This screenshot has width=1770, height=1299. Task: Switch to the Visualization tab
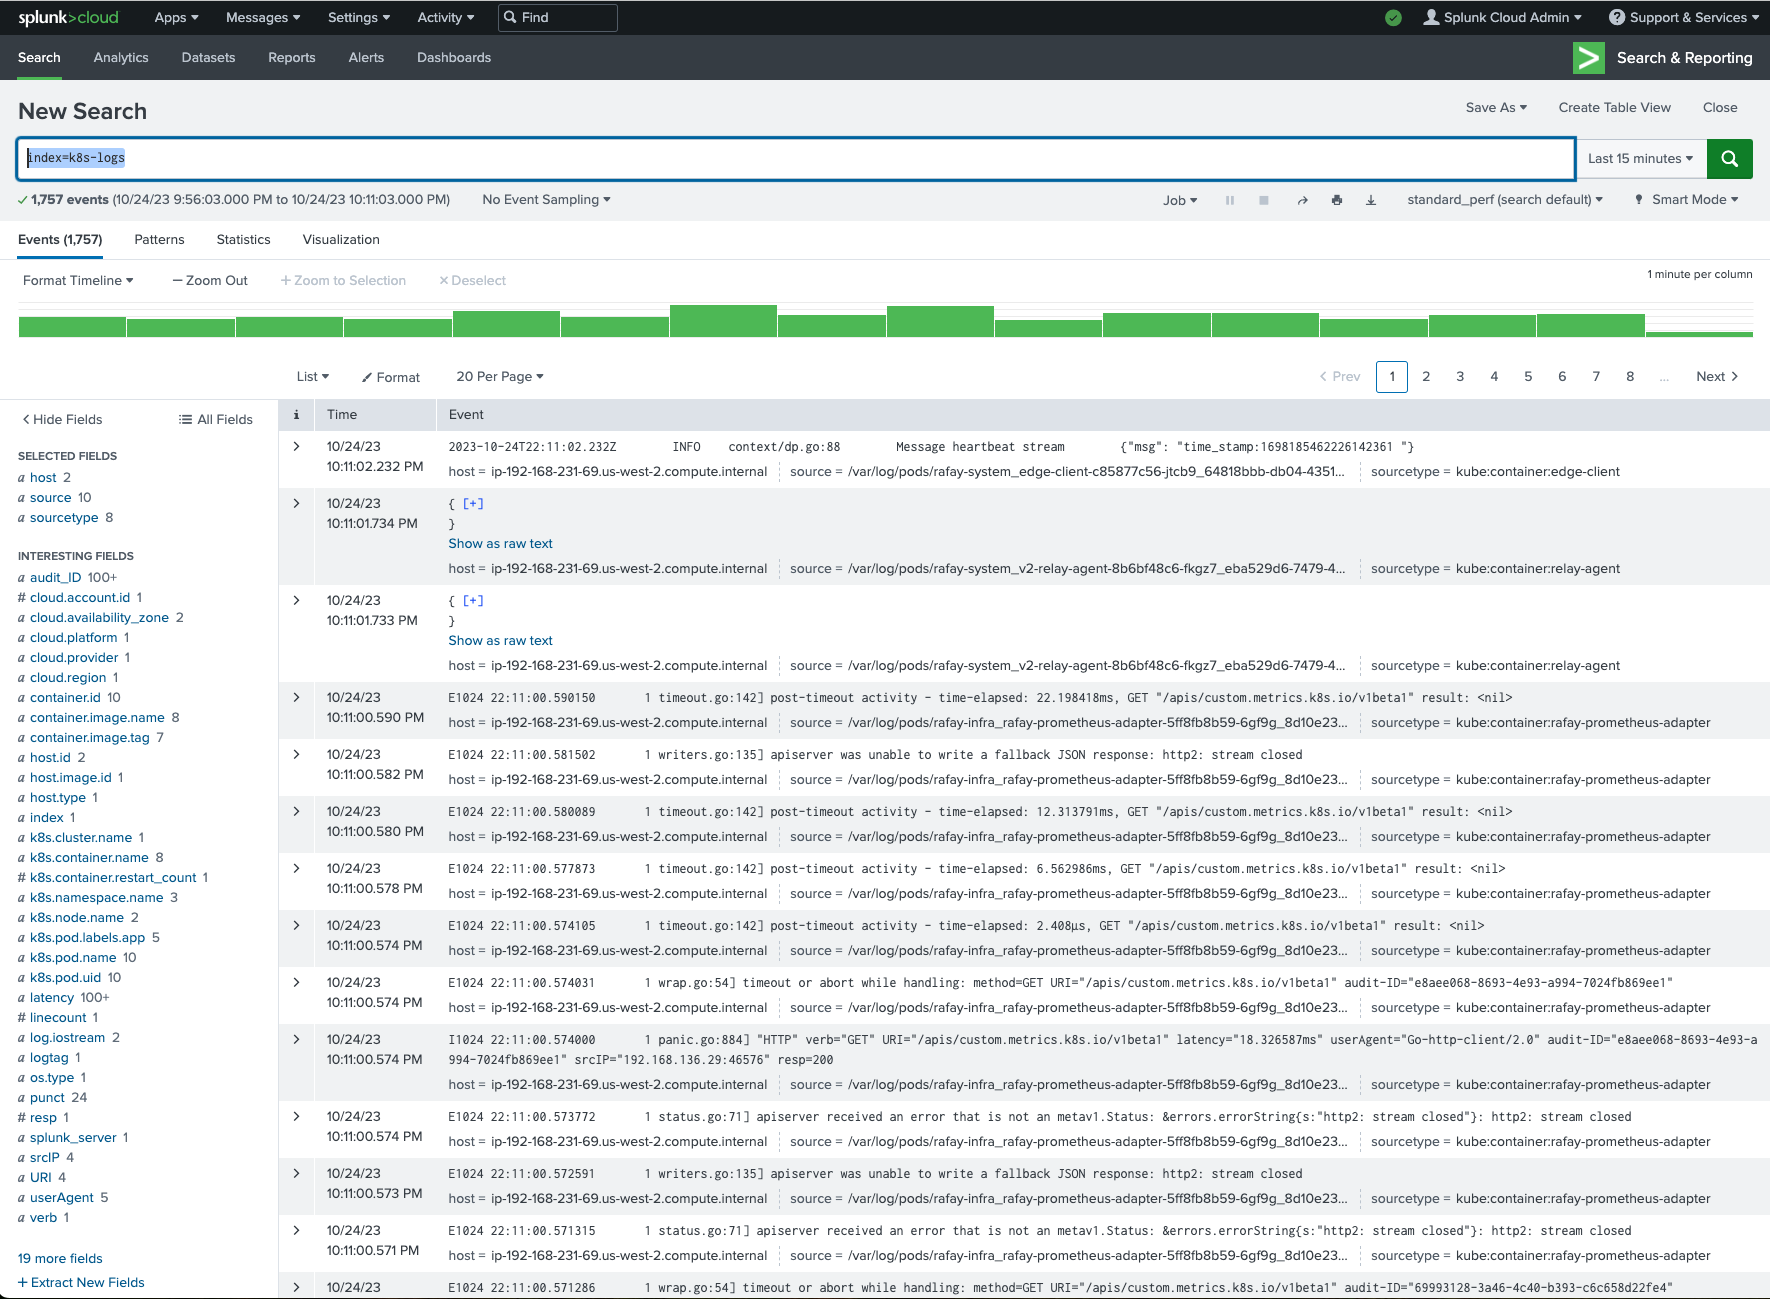[x=341, y=239]
